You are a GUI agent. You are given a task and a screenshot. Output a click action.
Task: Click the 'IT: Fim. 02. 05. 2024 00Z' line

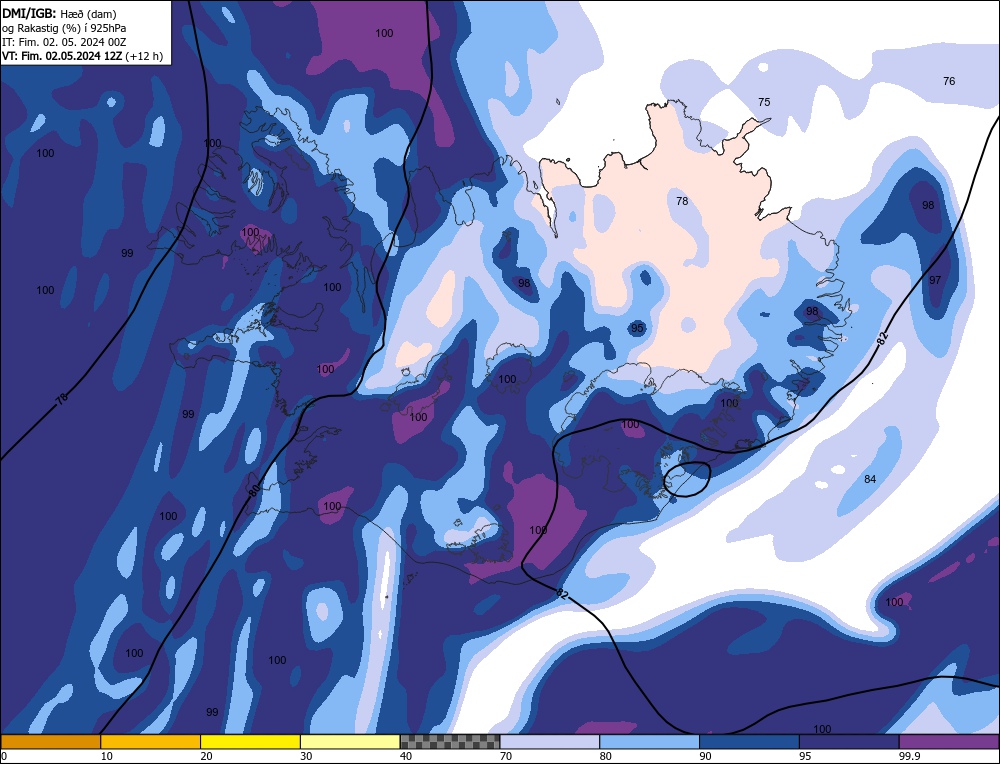click(x=64, y=42)
